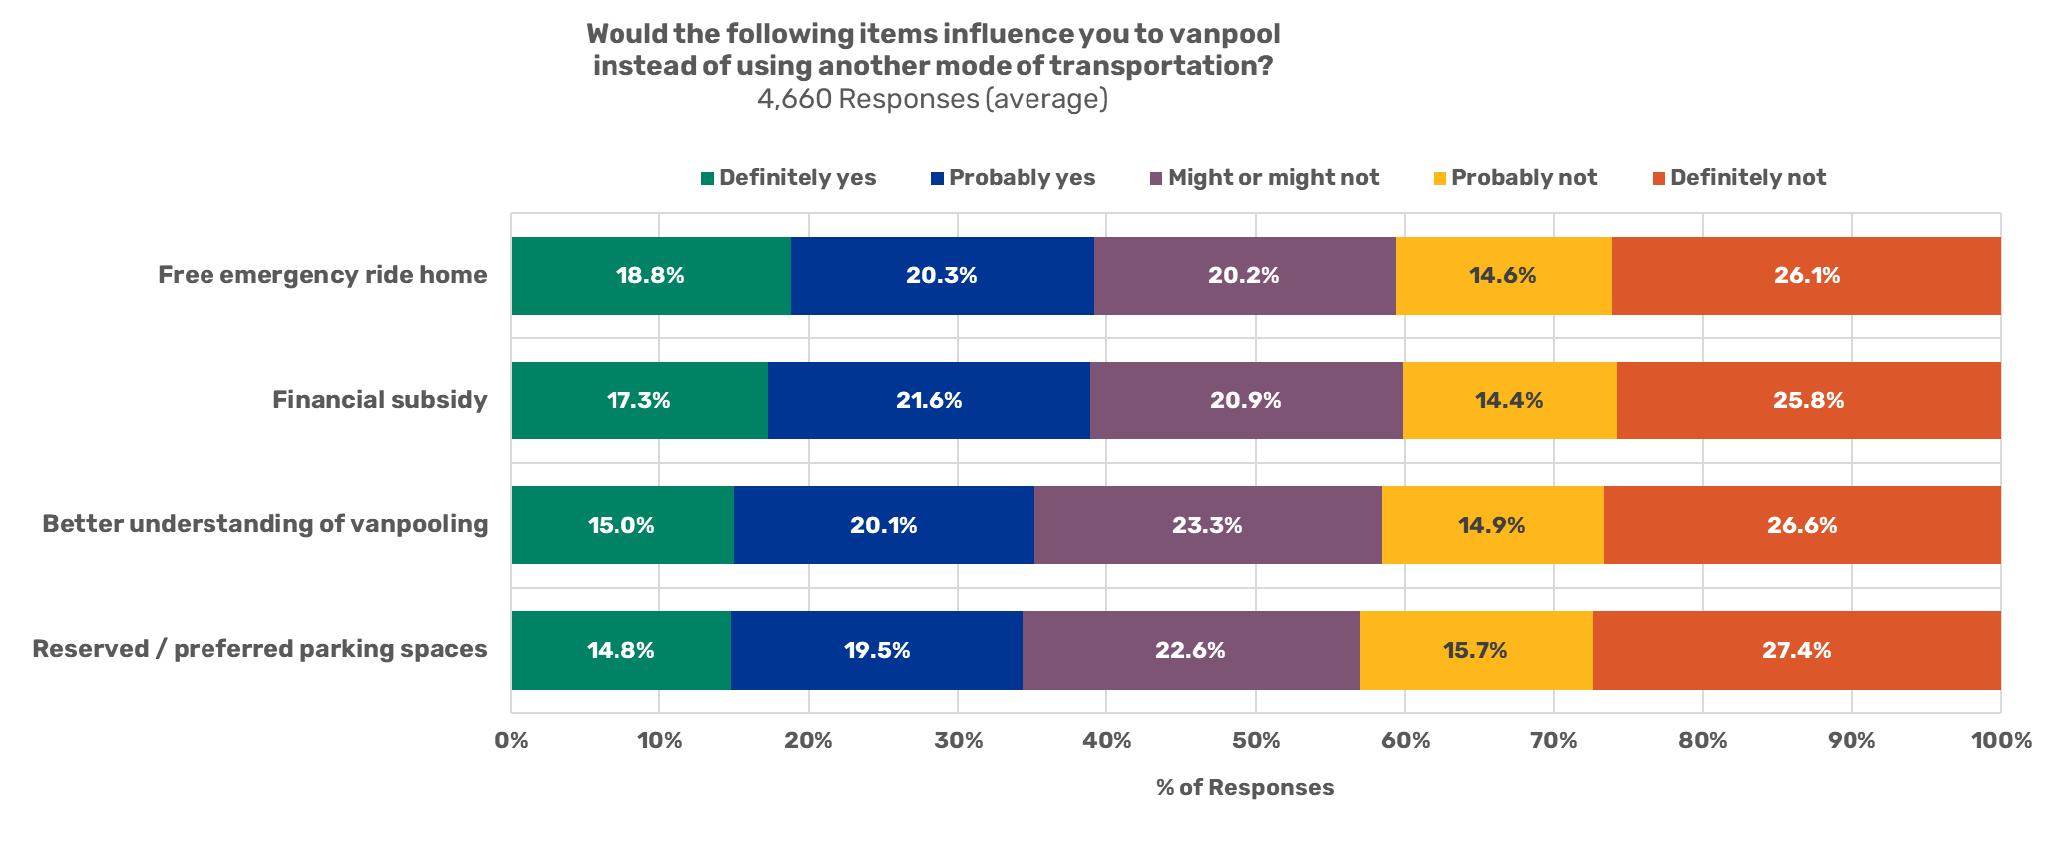
Task: Click the 50% tick on horizontal axis
Action: point(1256,741)
